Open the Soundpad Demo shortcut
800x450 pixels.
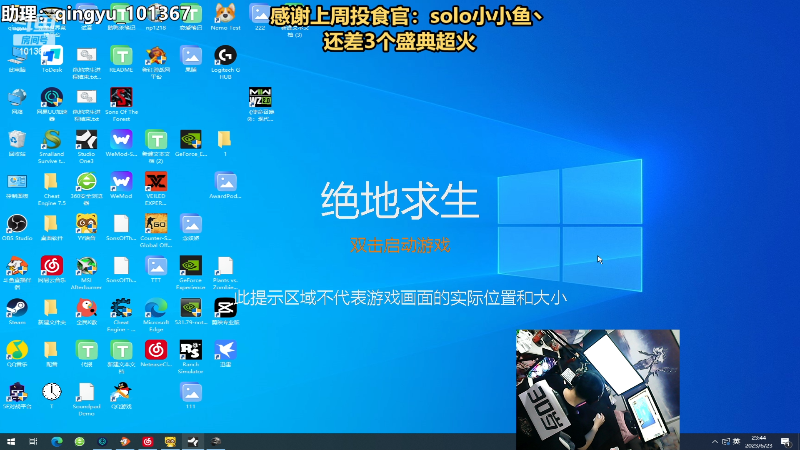tap(86, 399)
